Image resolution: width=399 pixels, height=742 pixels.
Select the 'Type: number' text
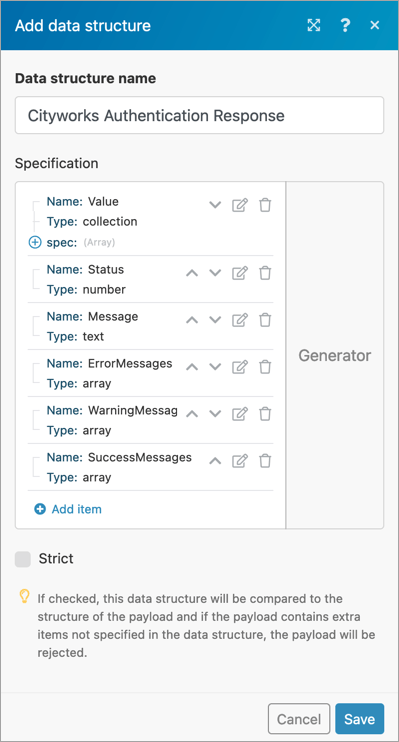[86, 290]
